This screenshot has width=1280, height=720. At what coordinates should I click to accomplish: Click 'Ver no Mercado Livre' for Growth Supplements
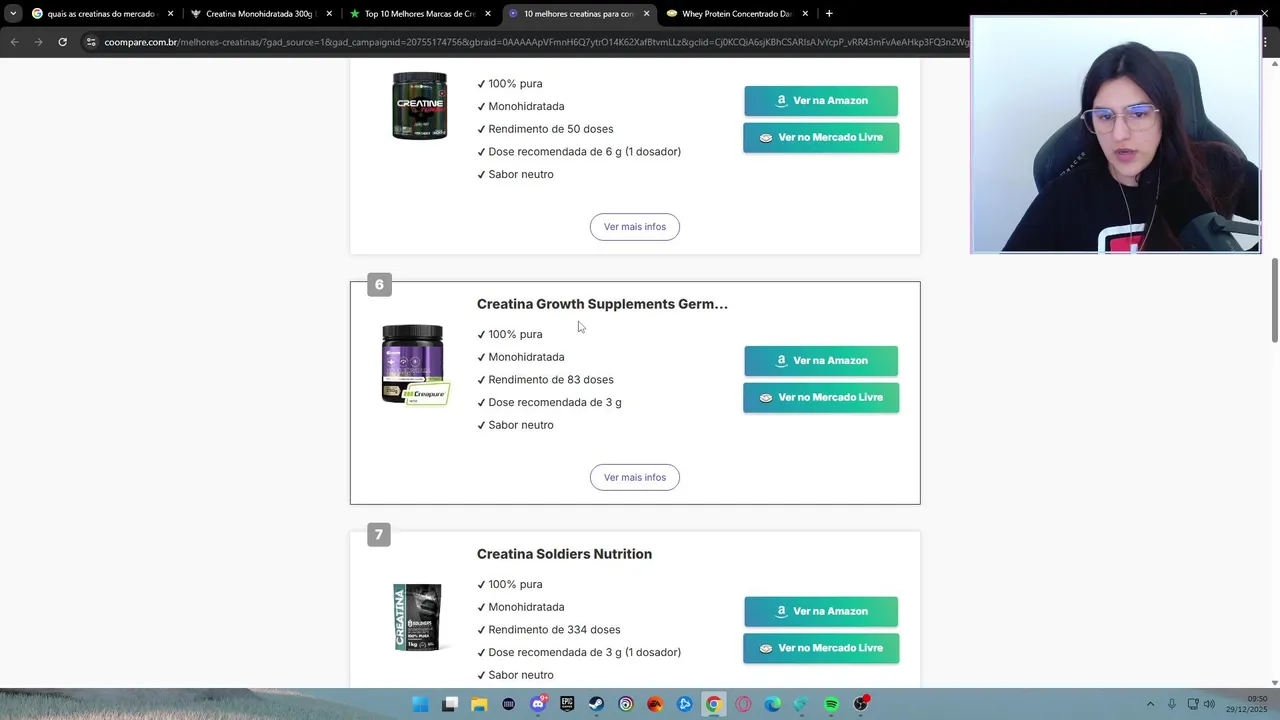(x=821, y=398)
